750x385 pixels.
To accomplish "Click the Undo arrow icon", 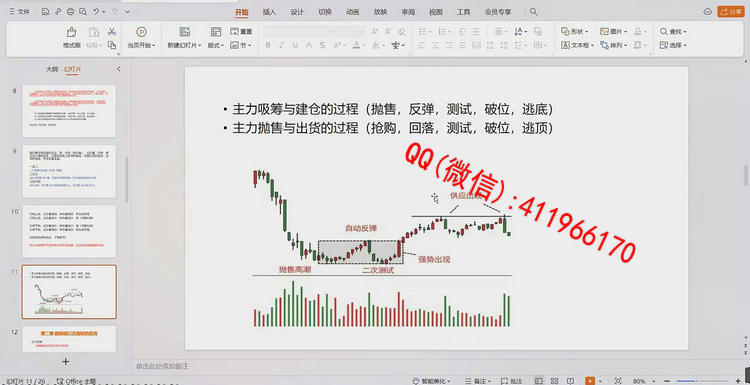I will (96, 11).
